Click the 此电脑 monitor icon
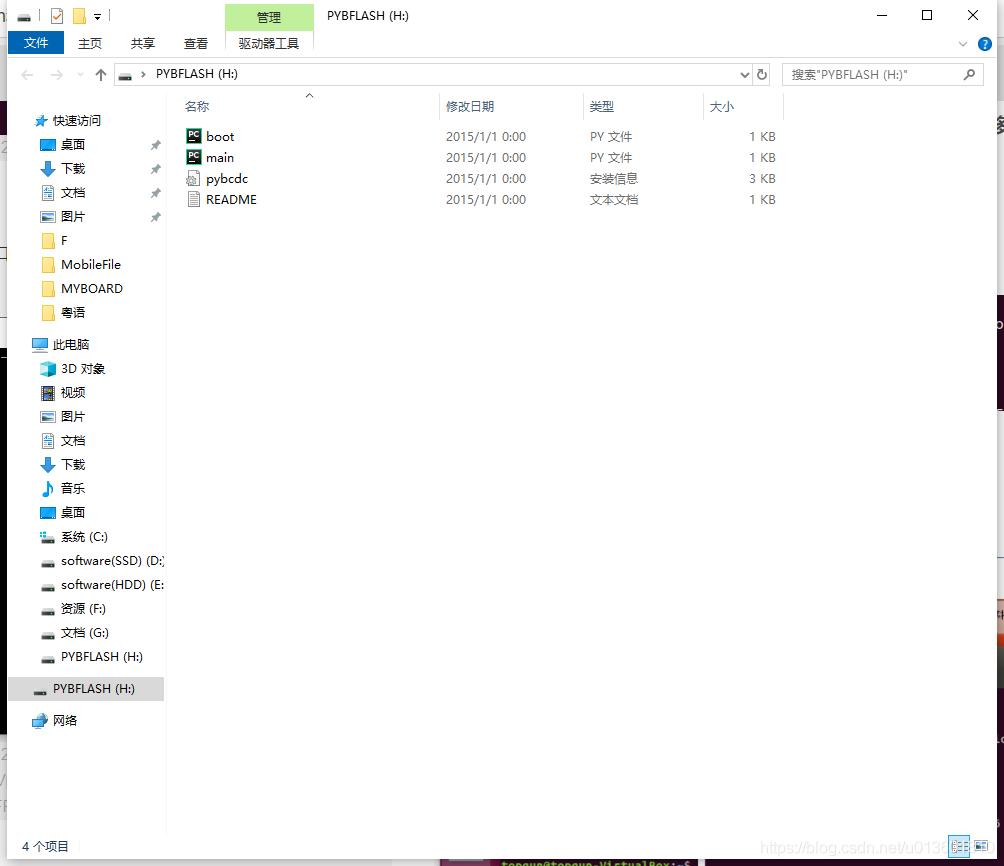 [40, 345]
